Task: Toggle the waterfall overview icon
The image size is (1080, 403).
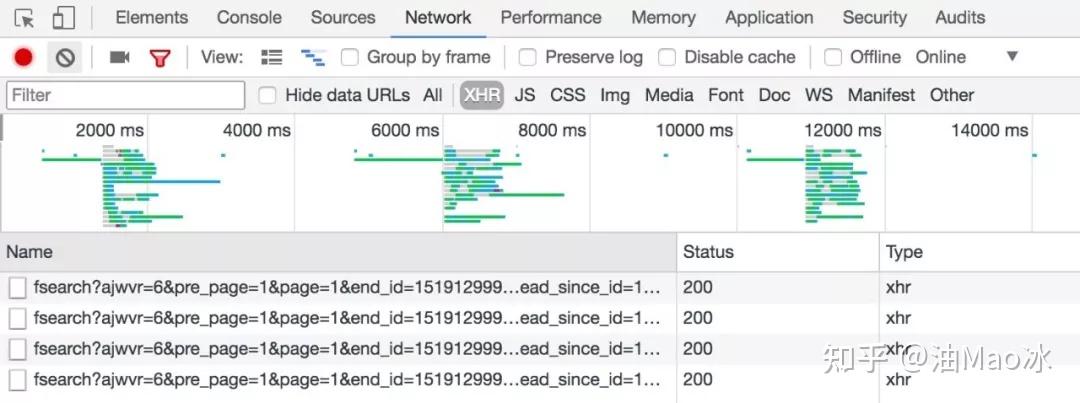Action: pyautogui.click(x=313, y=57)
